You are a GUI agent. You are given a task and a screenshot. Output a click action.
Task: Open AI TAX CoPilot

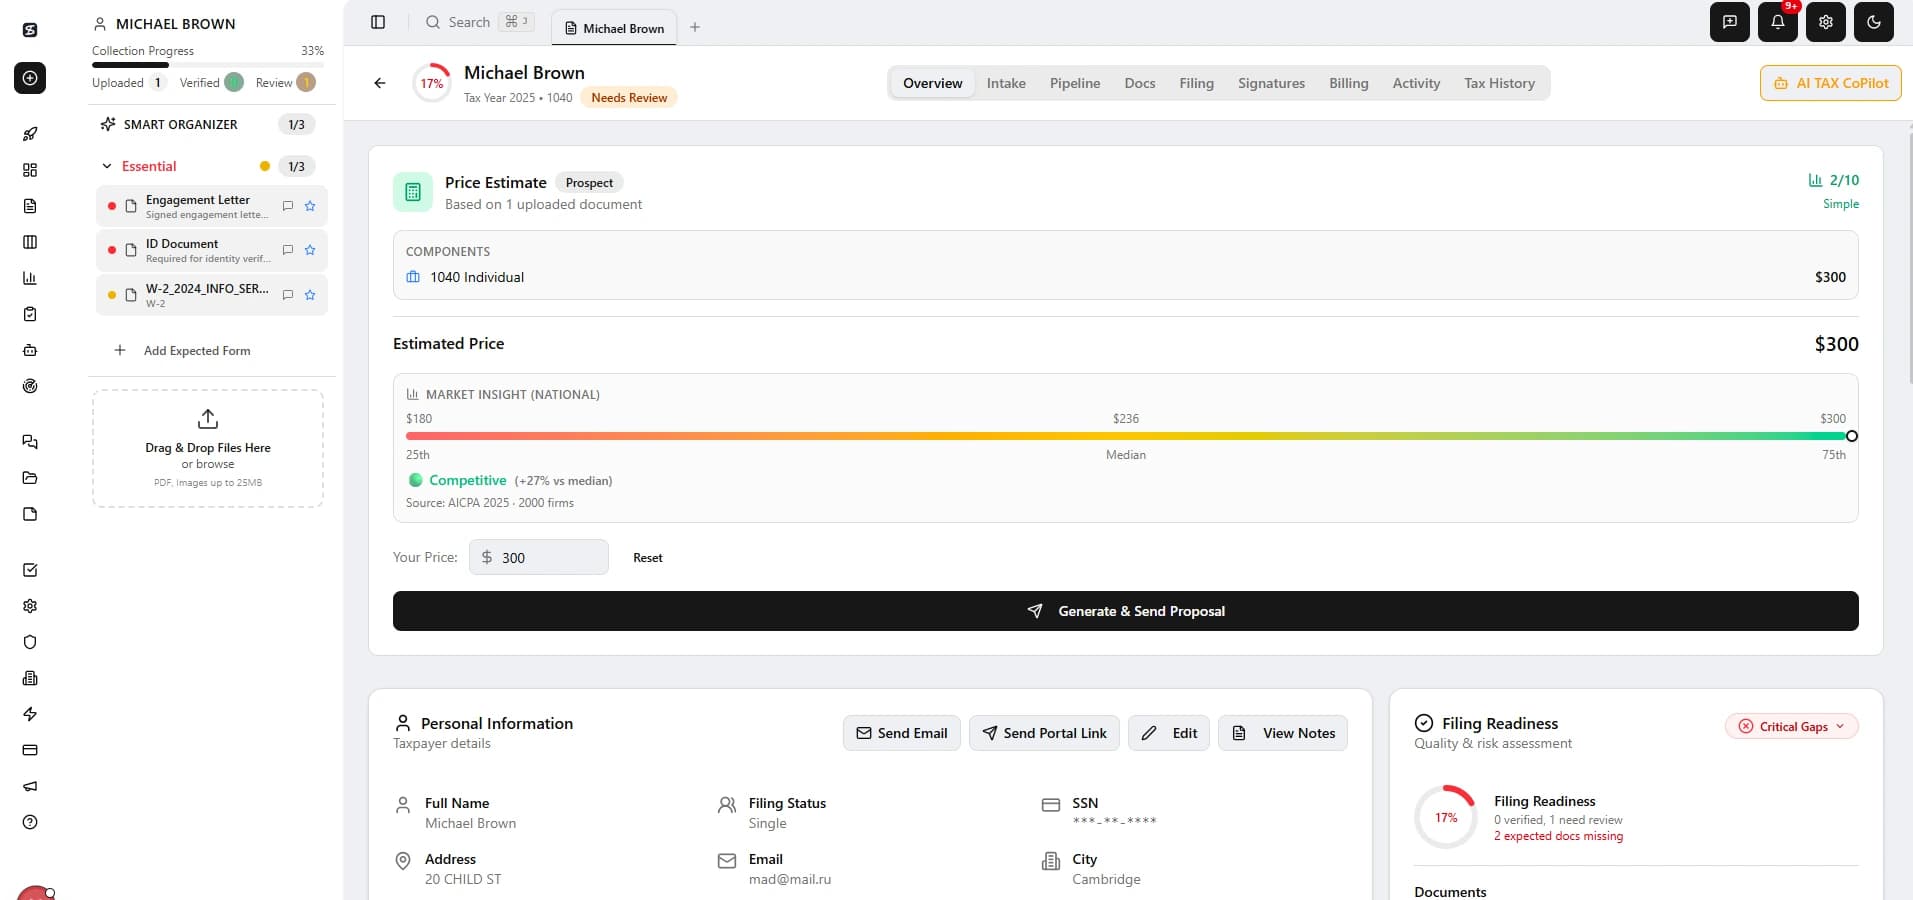(x=1830, y=83)
